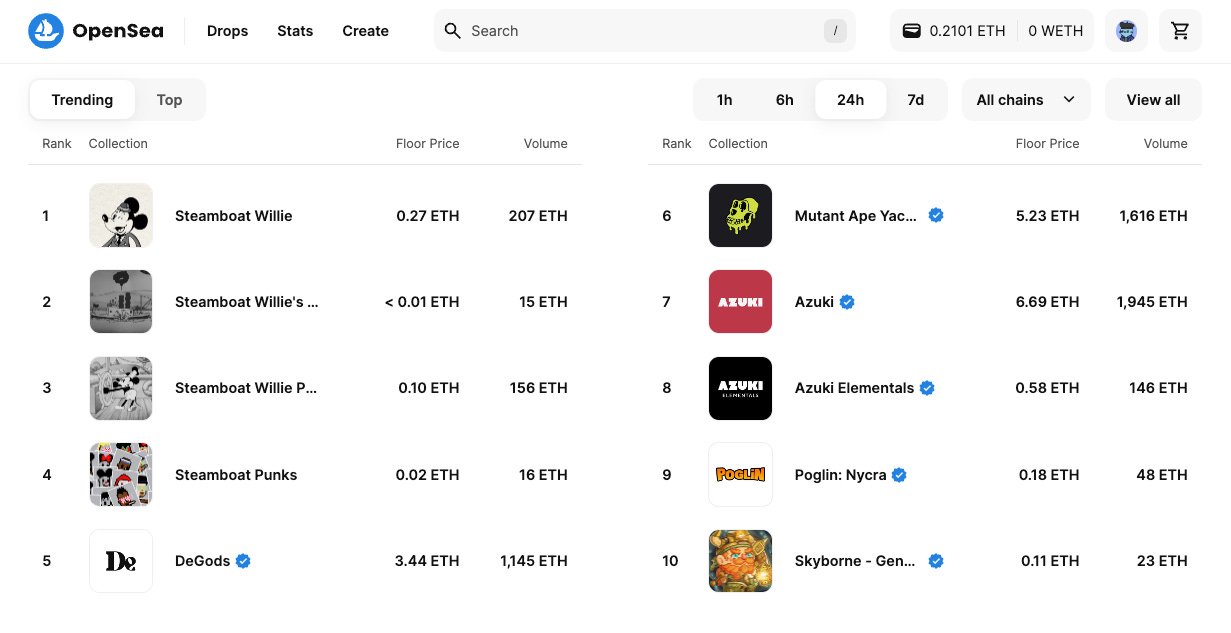Open the DeGods collection name
This screenshot has height=633, width=1231.
tap(203, 561)
